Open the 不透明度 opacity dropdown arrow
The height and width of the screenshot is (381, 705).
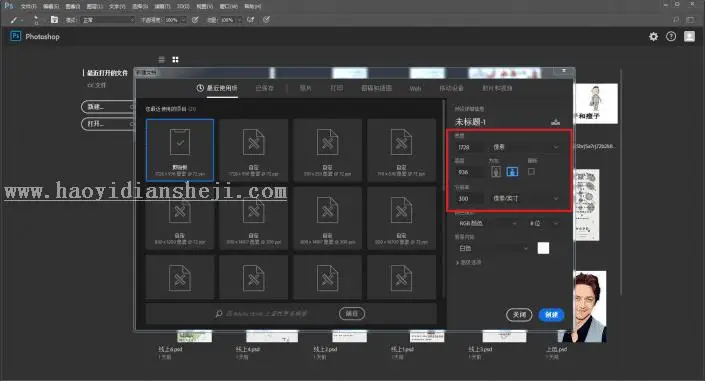coord(183,20)
